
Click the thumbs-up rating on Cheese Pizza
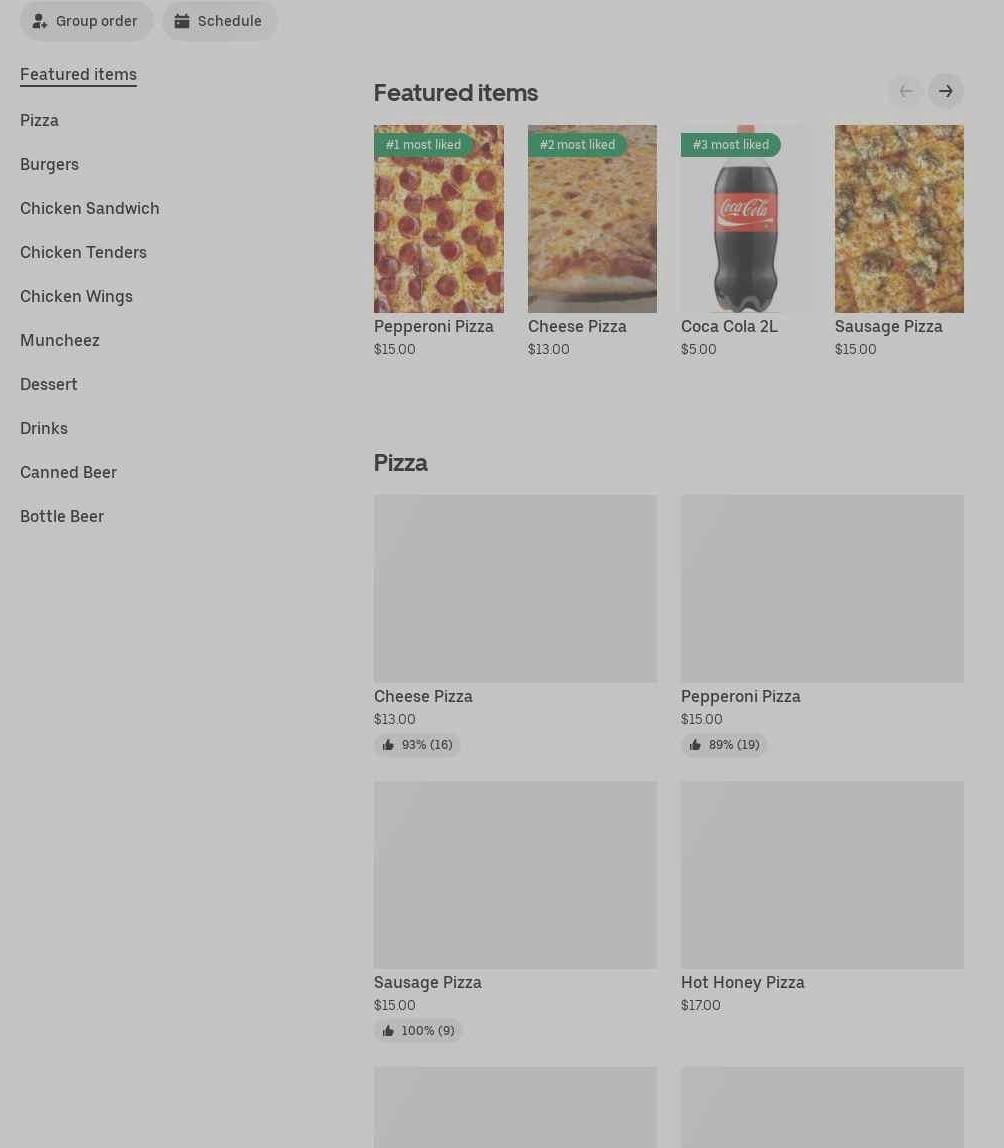pyautogui.click(x=417, y=745)
